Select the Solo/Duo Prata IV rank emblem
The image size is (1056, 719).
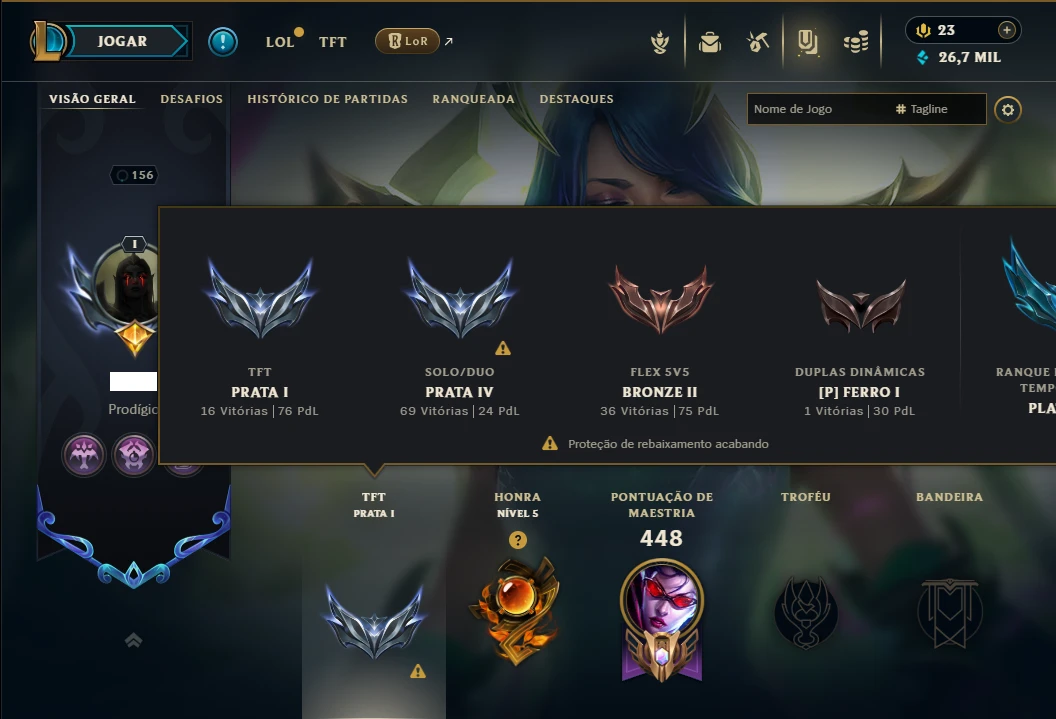[x=459, y=300]
